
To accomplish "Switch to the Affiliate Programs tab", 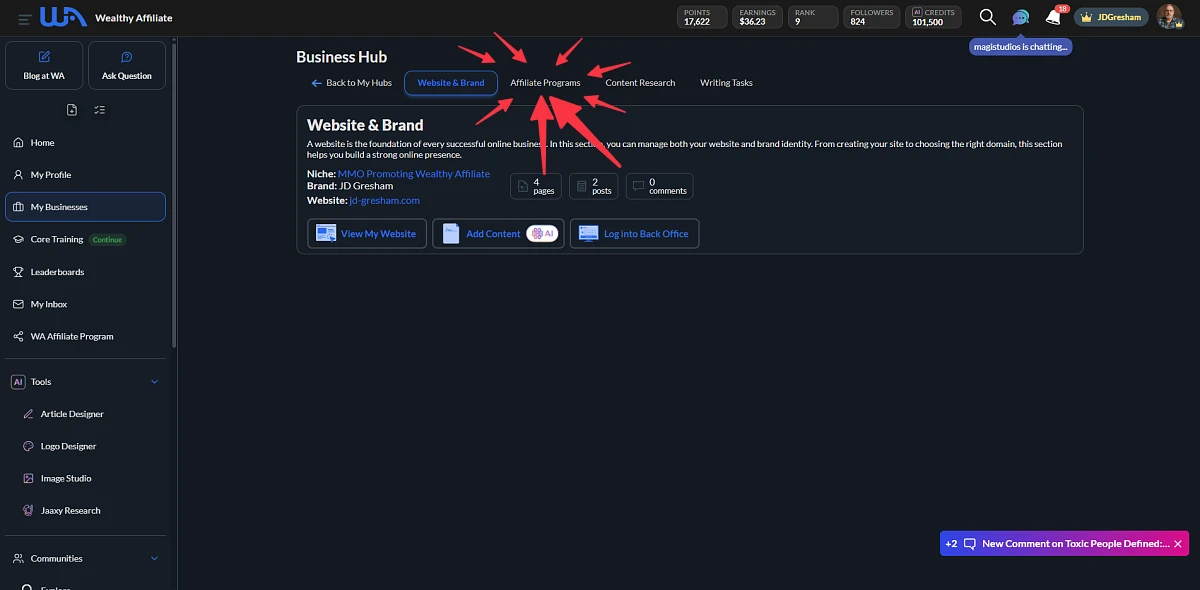I will (x=545, y=83).
